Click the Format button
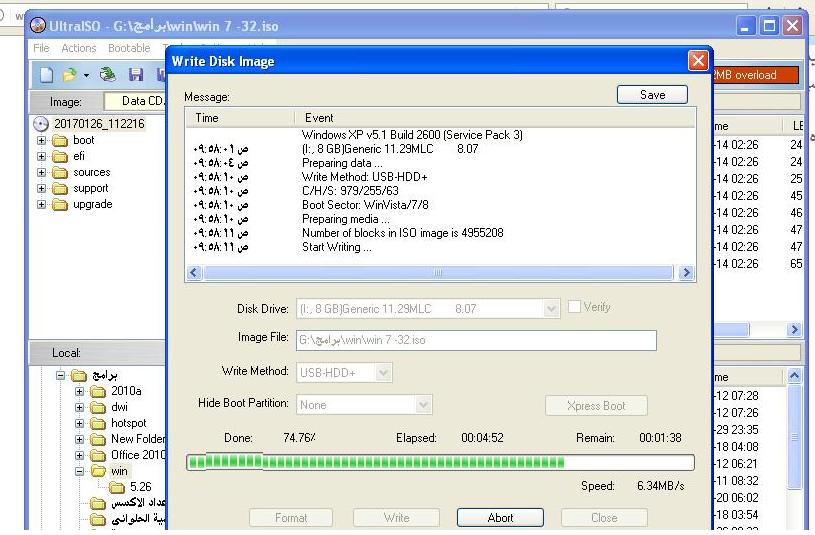Image resolution: width=815 pixels, height=535 pixels. 291,518
